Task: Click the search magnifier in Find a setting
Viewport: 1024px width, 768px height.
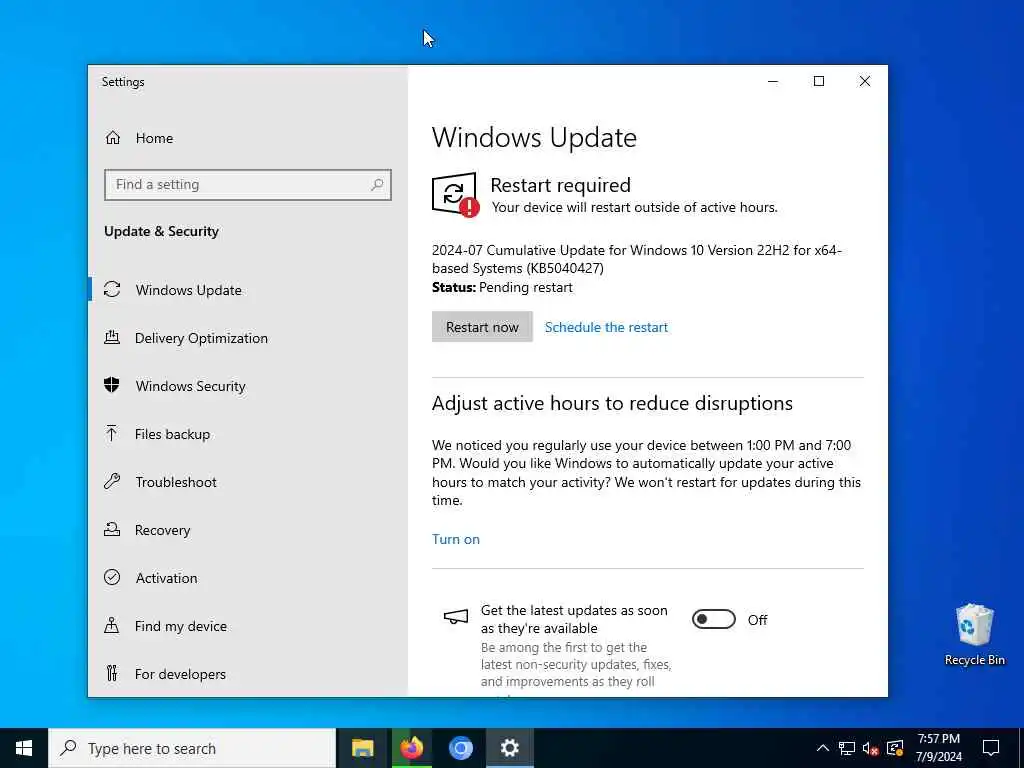Action: [x=377, y=185]
